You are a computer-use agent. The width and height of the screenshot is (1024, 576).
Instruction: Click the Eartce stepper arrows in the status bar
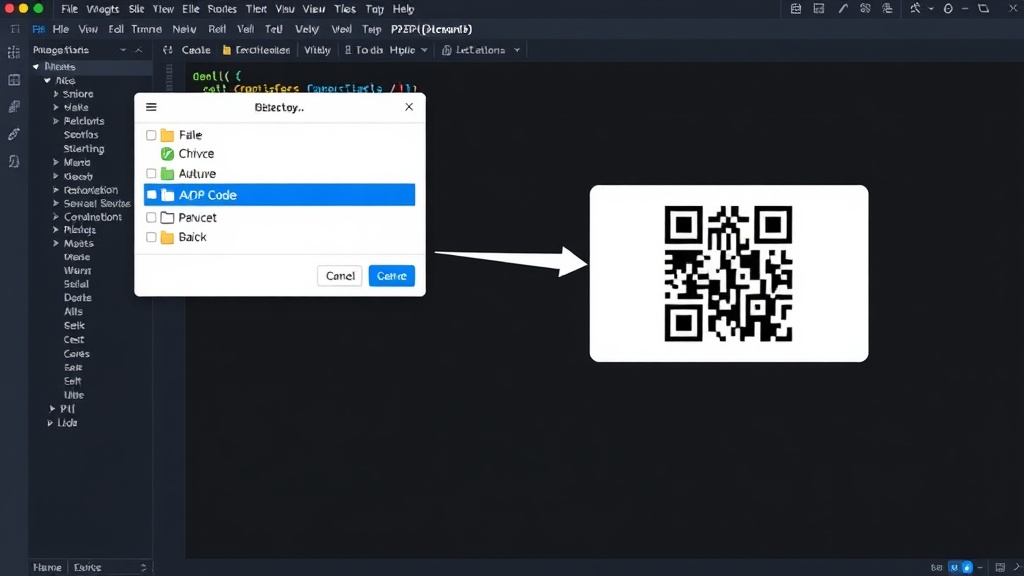pyautogui.click(x=144, y=568)
